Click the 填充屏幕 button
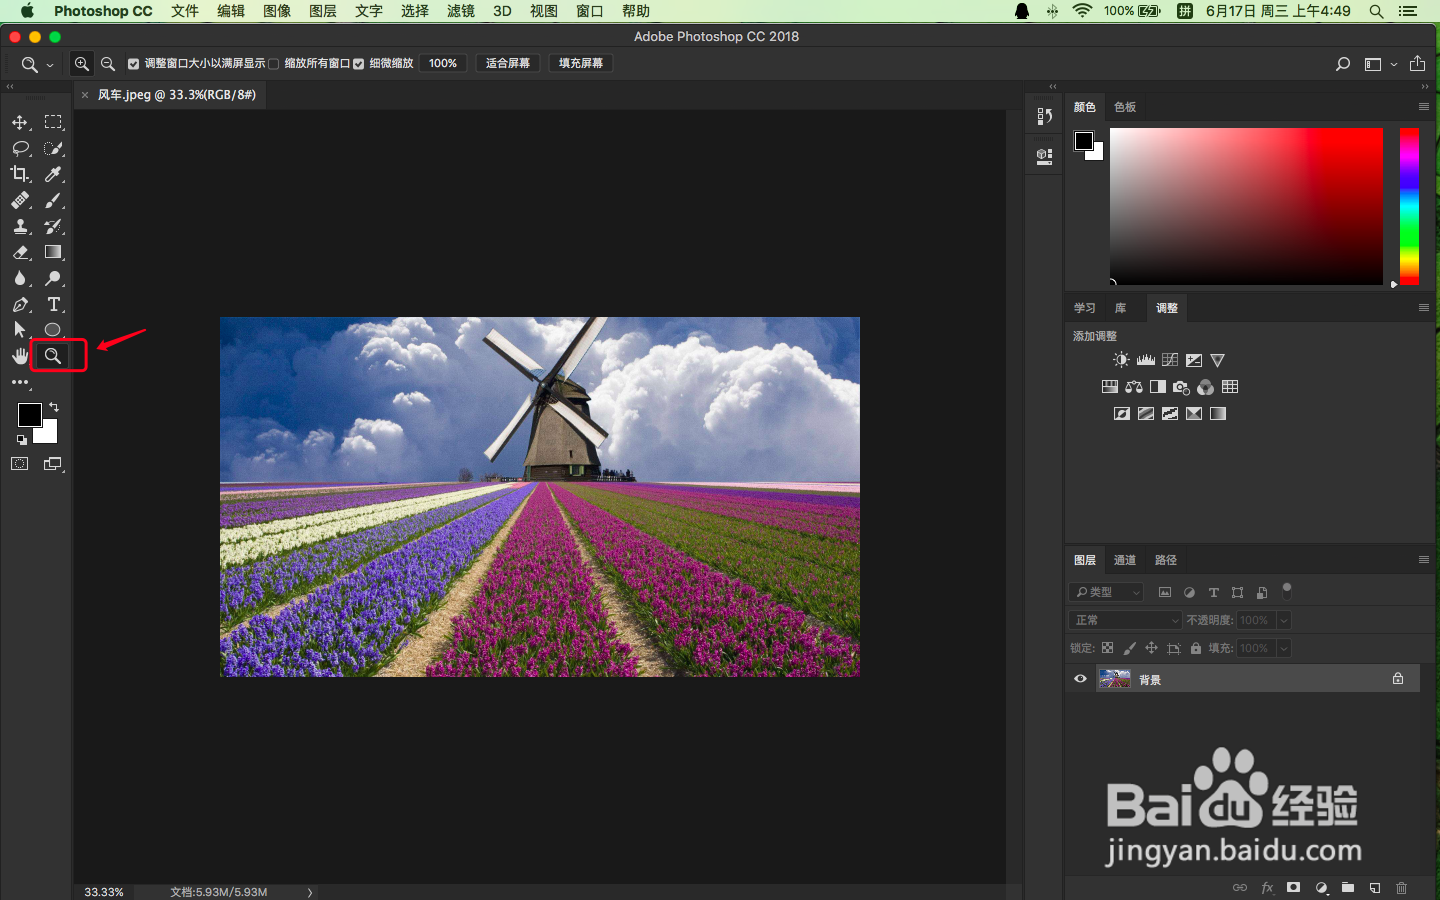 pos(580,63)
